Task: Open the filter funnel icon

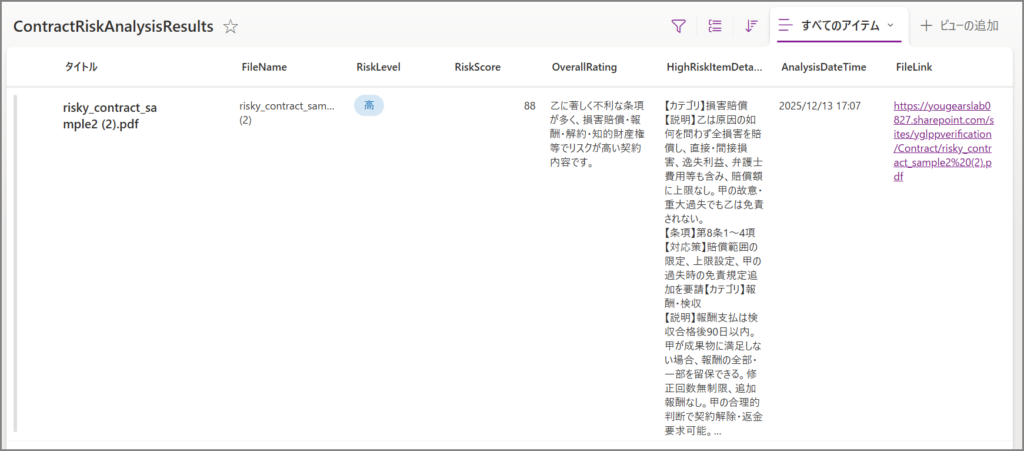Action: click(679, 25)
